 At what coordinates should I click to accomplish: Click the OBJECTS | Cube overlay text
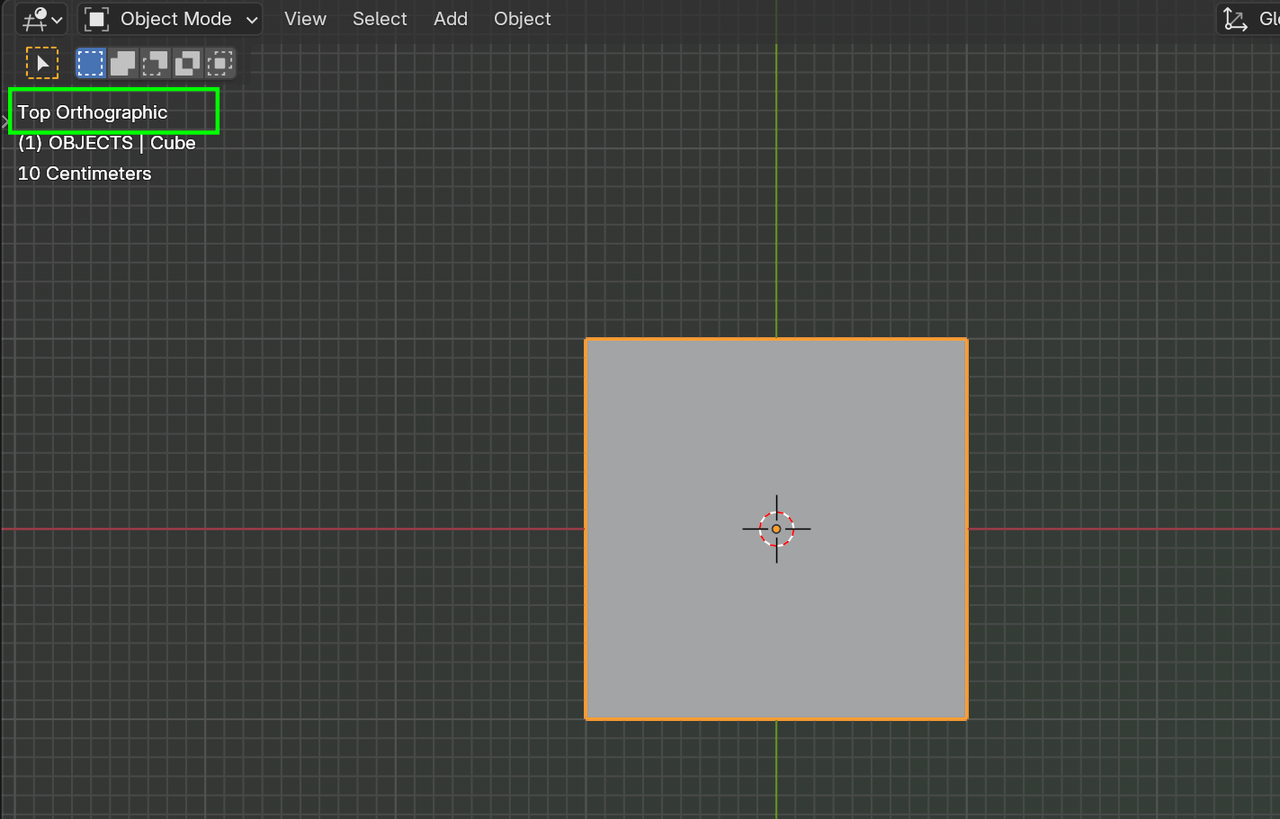coord(106,143)
